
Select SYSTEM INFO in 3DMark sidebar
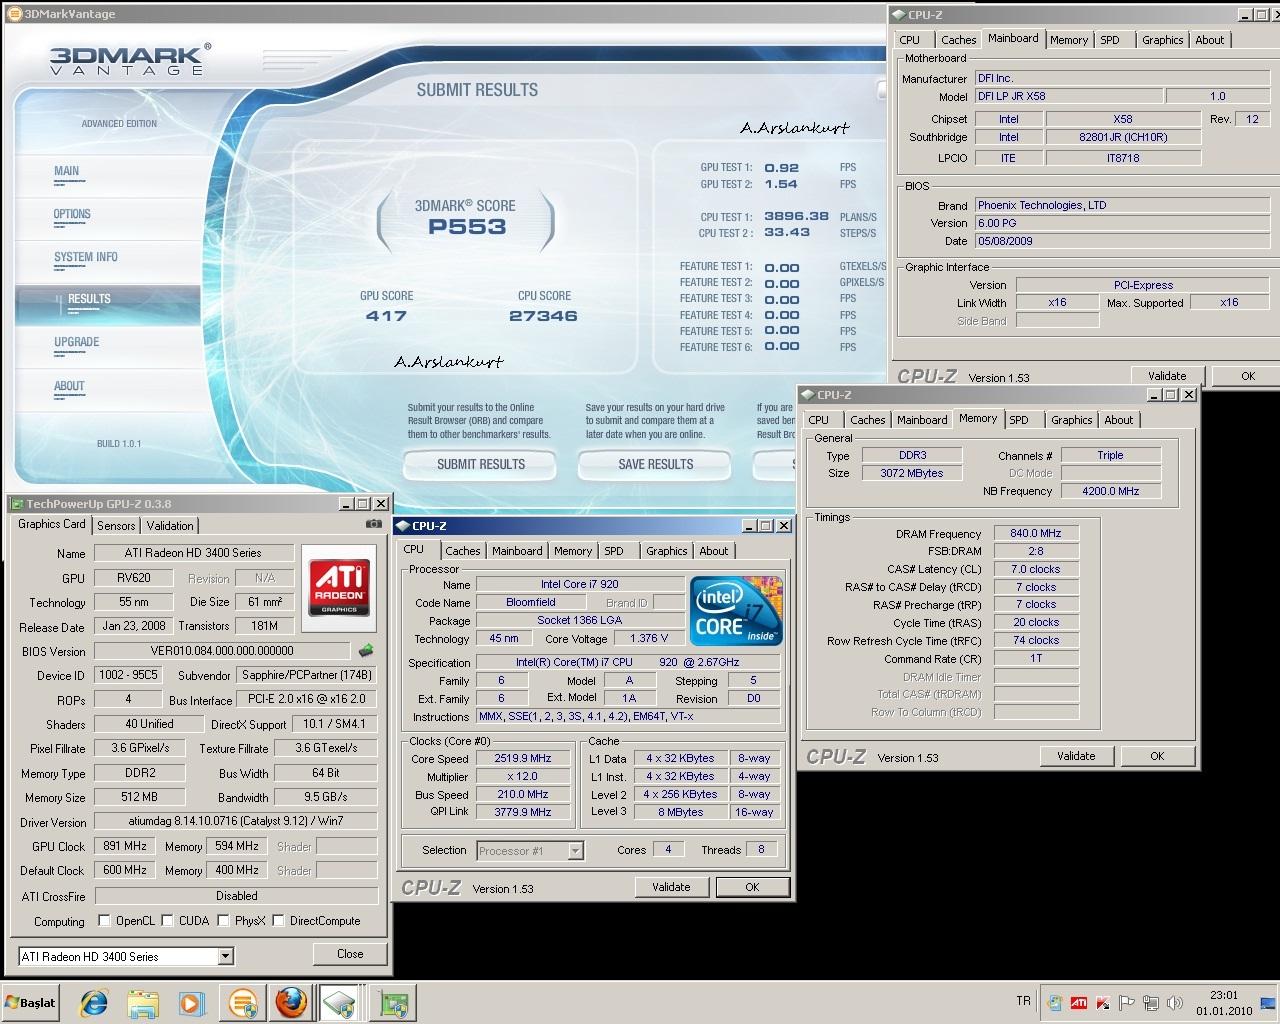(86, 257)
